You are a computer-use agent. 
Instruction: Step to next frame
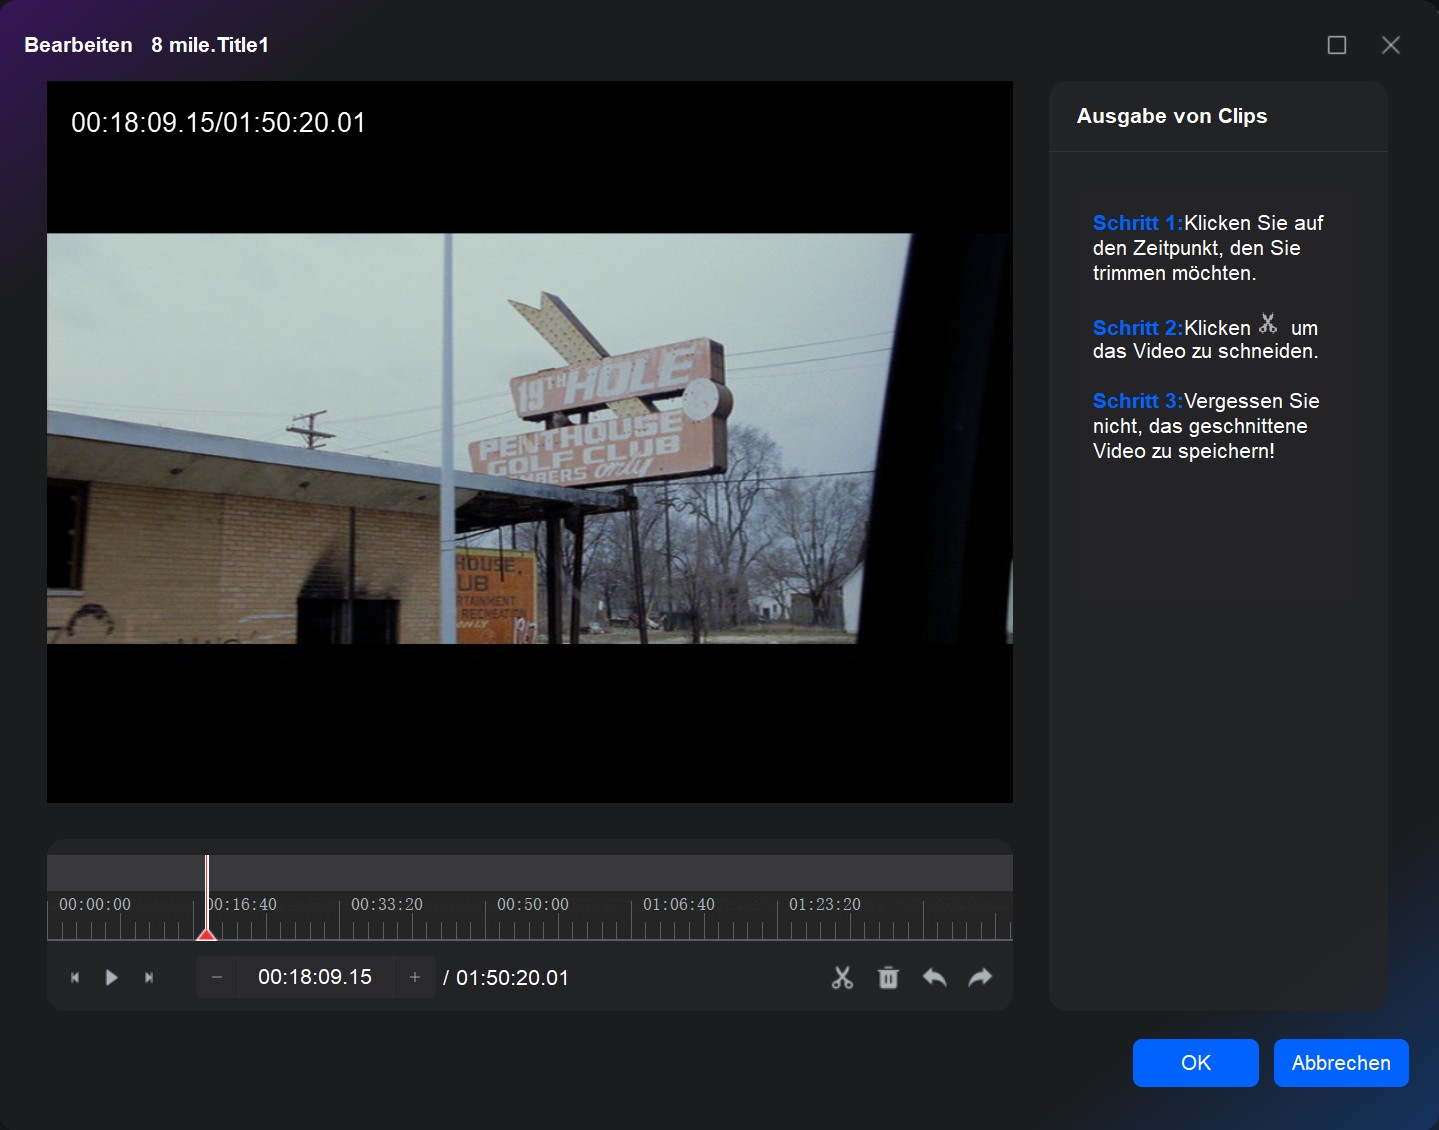(x=149, y=977)
